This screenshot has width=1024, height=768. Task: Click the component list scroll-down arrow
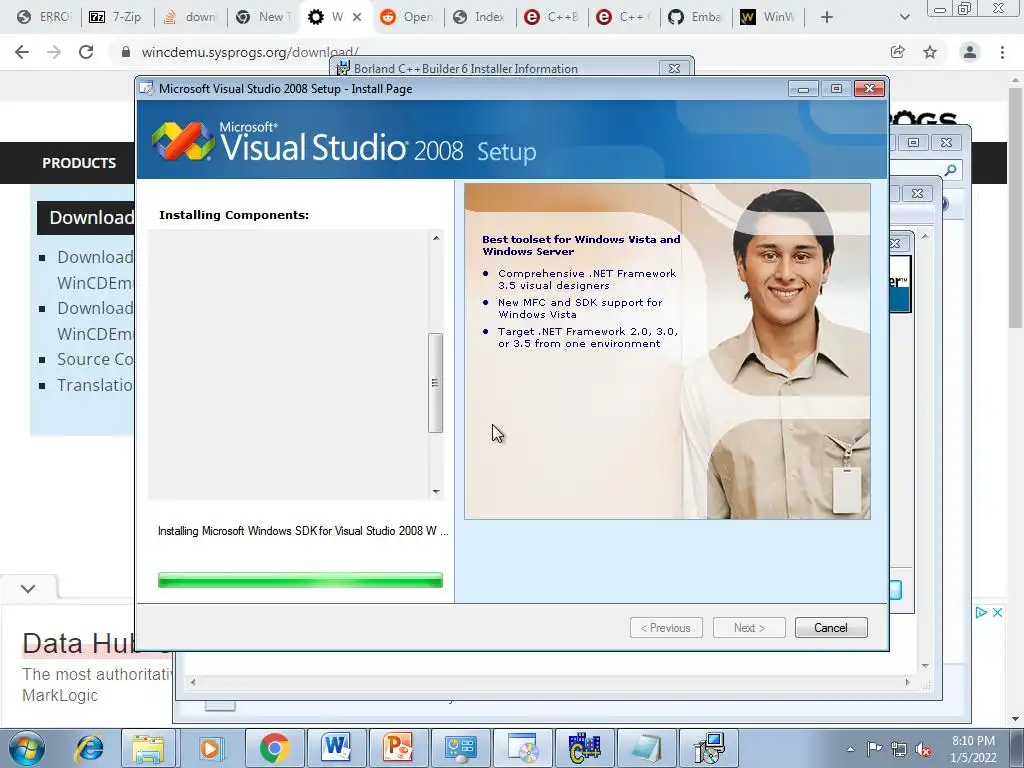click(436, 491)
